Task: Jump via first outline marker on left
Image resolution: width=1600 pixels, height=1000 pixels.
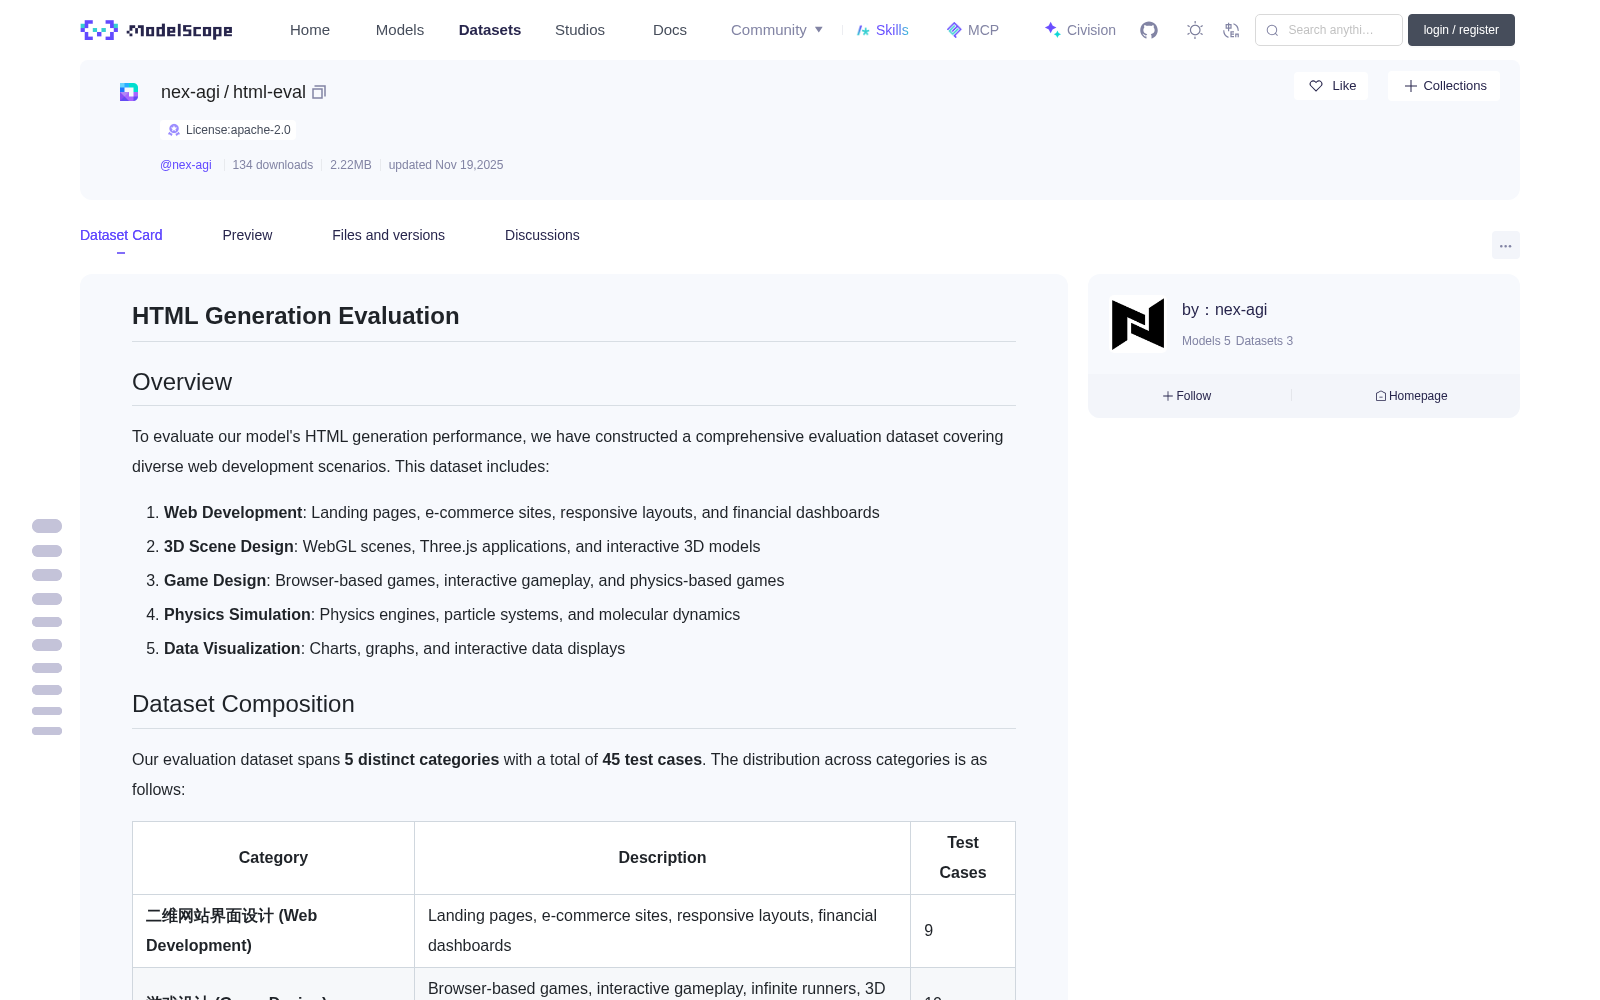Action: click(x=47, y=526)
